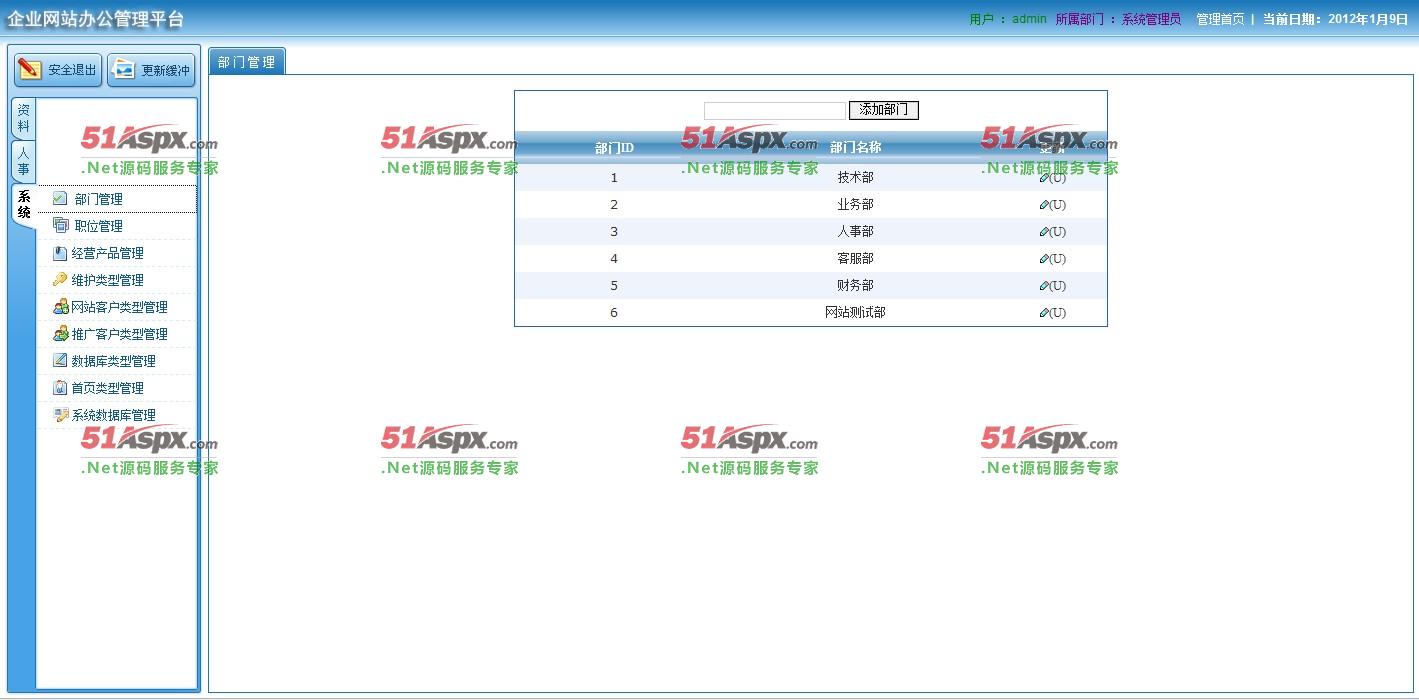Click the edit pencil icon for 财务部

[1044, 286]
